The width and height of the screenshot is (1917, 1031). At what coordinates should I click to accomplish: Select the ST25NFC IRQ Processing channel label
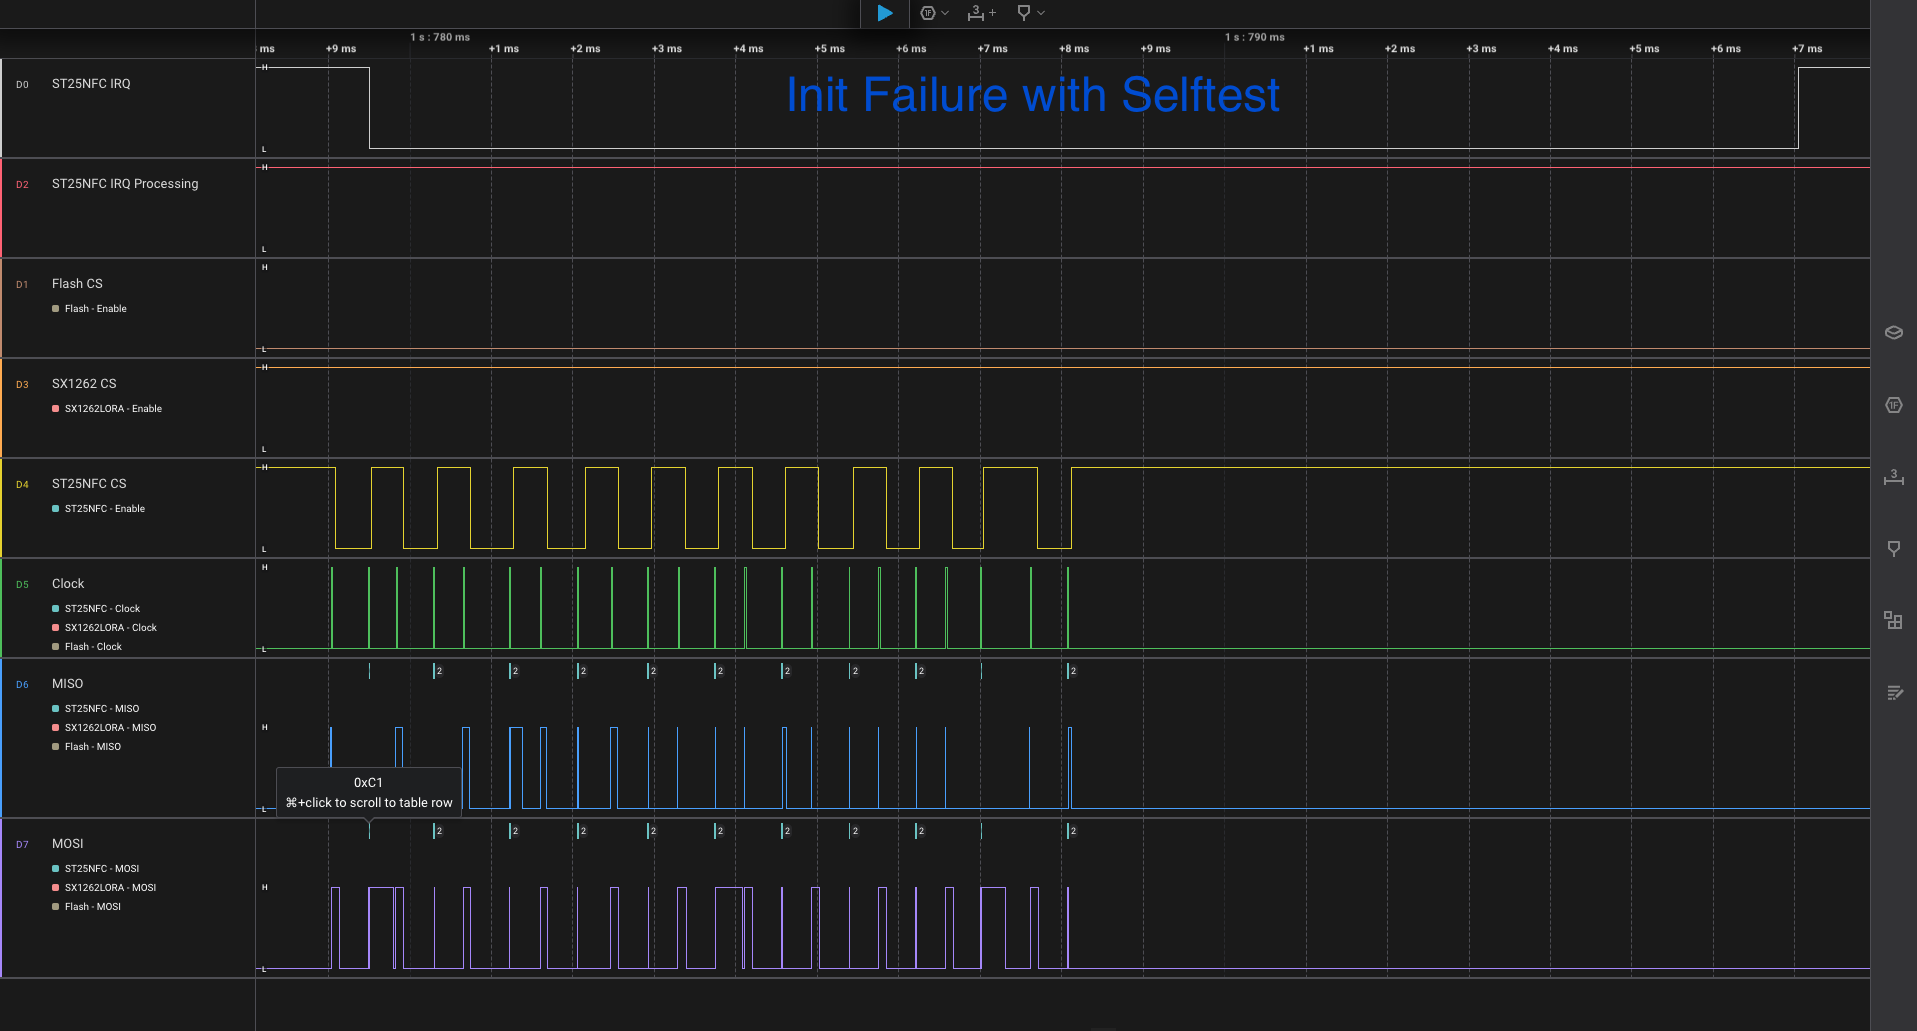pyautogui.click(x=125, y=184)
